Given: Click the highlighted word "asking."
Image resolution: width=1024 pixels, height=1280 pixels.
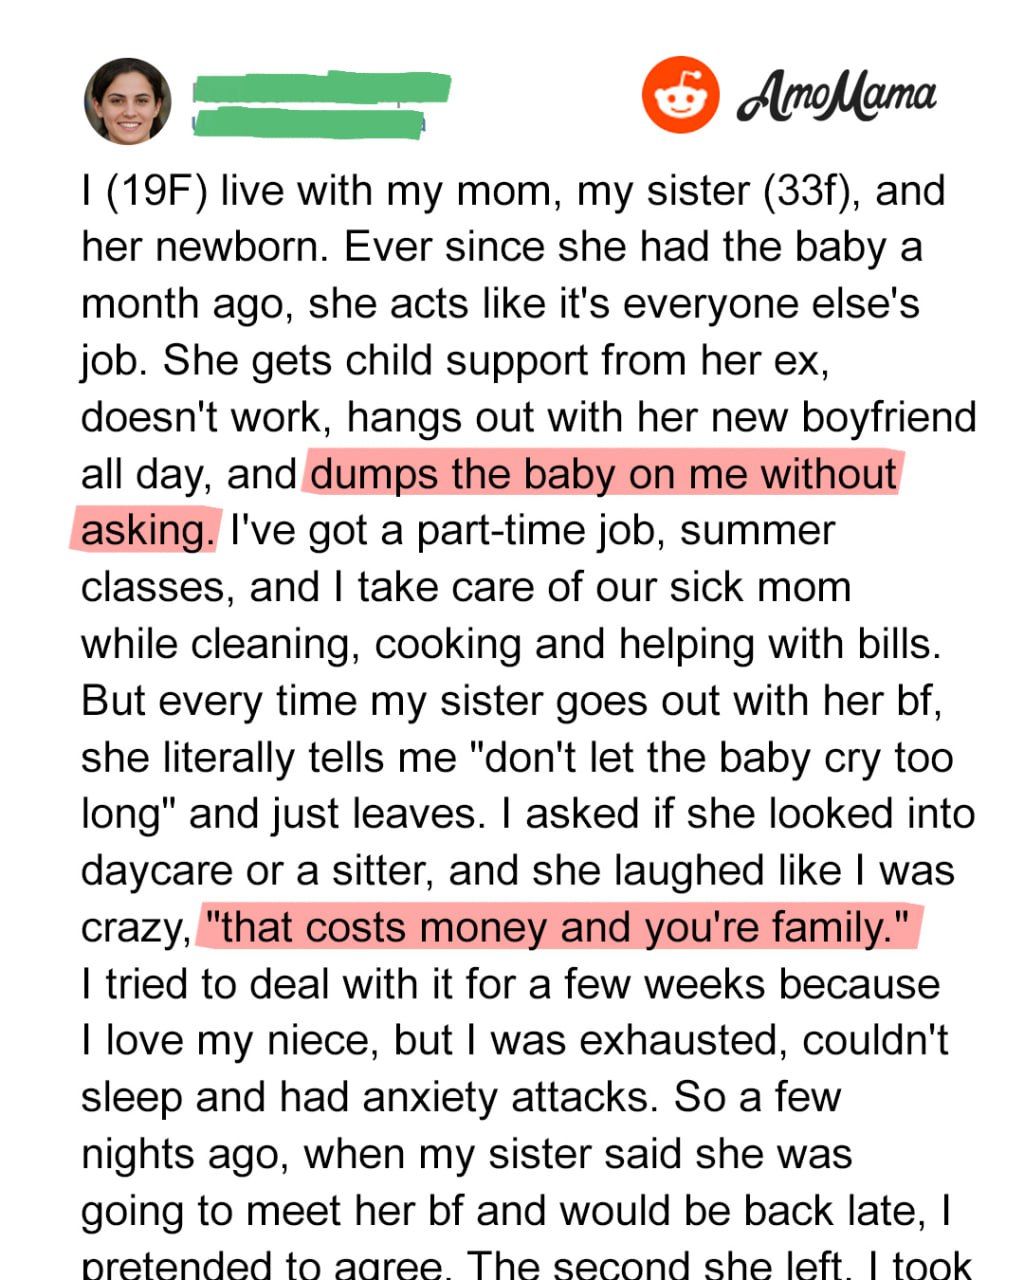Looking at the screenshot, I should (146, 530).
